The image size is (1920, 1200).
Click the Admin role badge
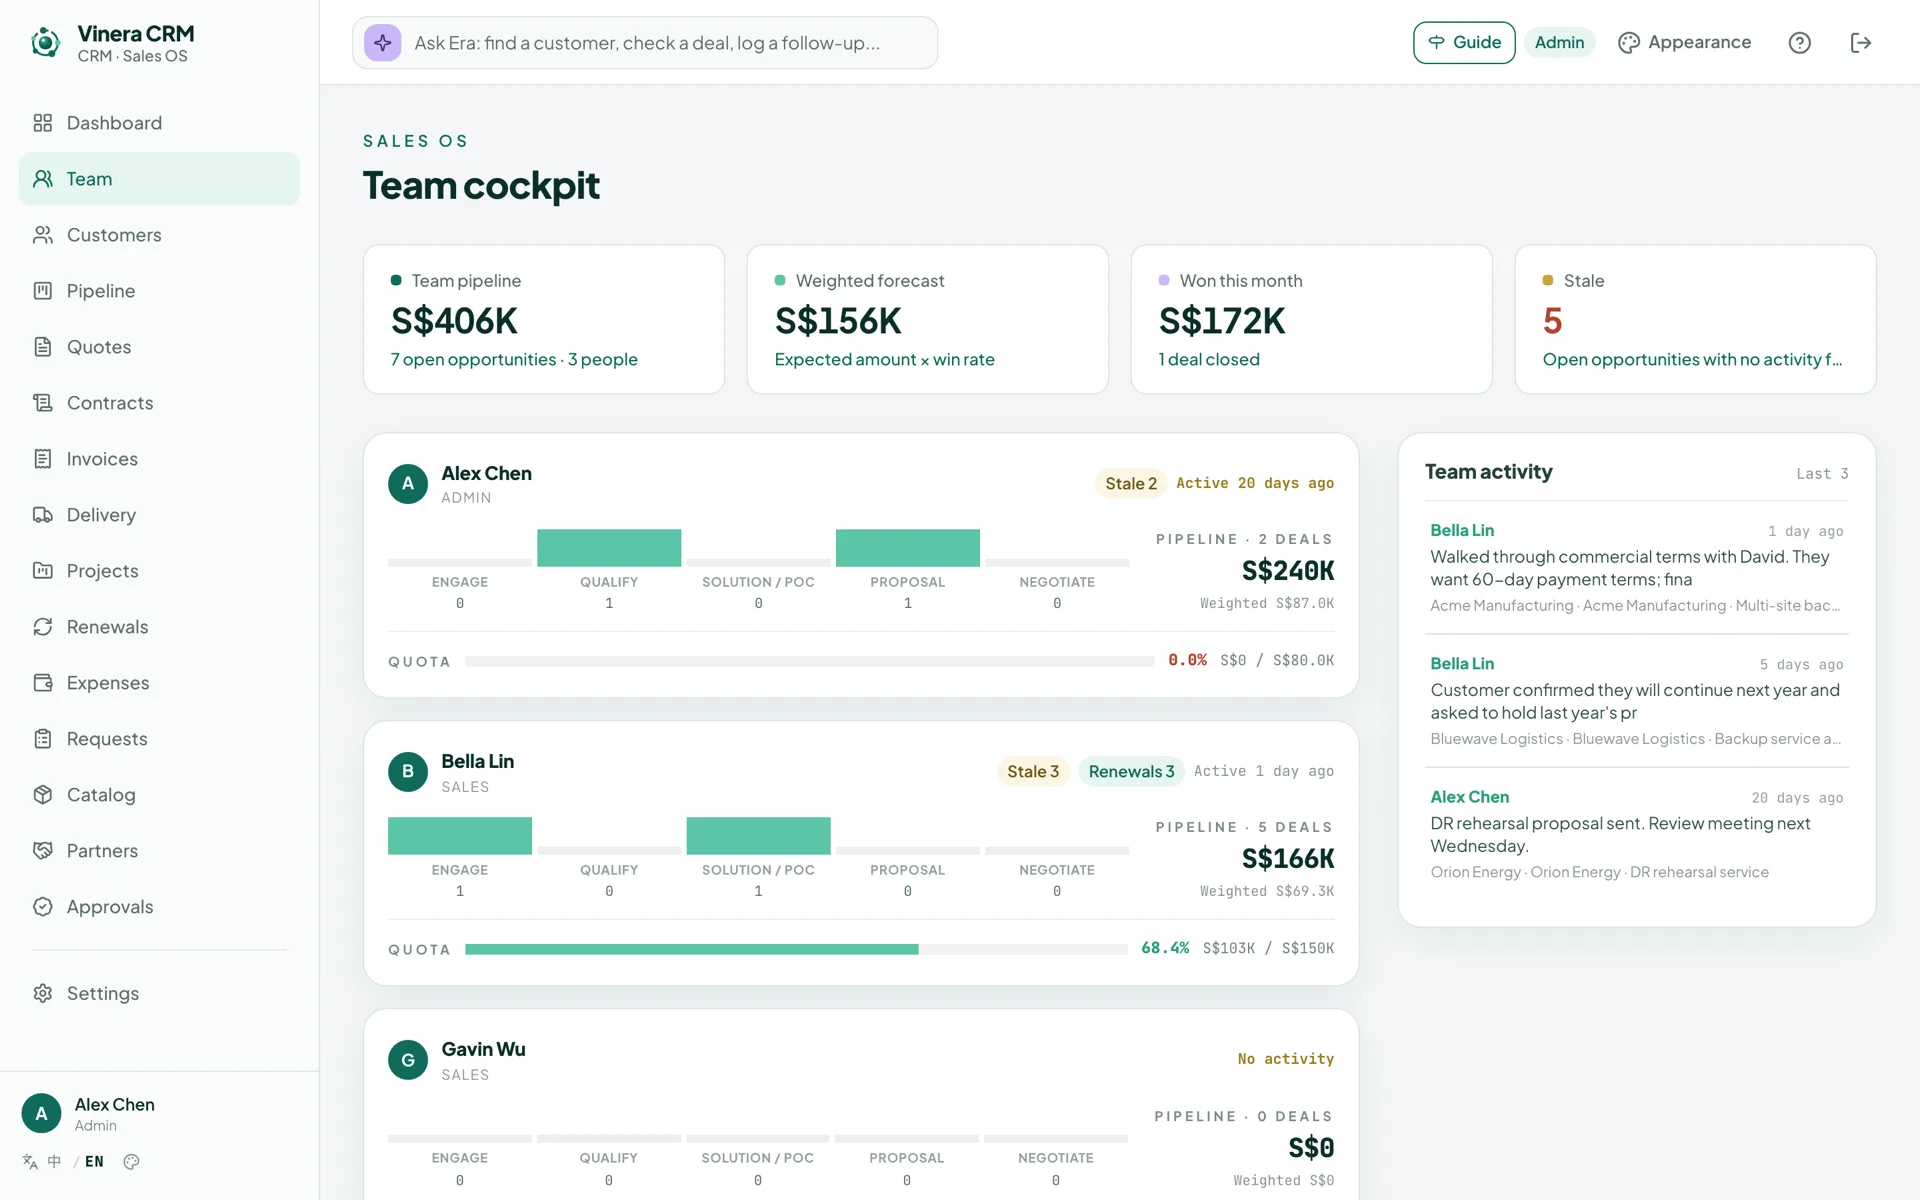[x=1559, y=43]
